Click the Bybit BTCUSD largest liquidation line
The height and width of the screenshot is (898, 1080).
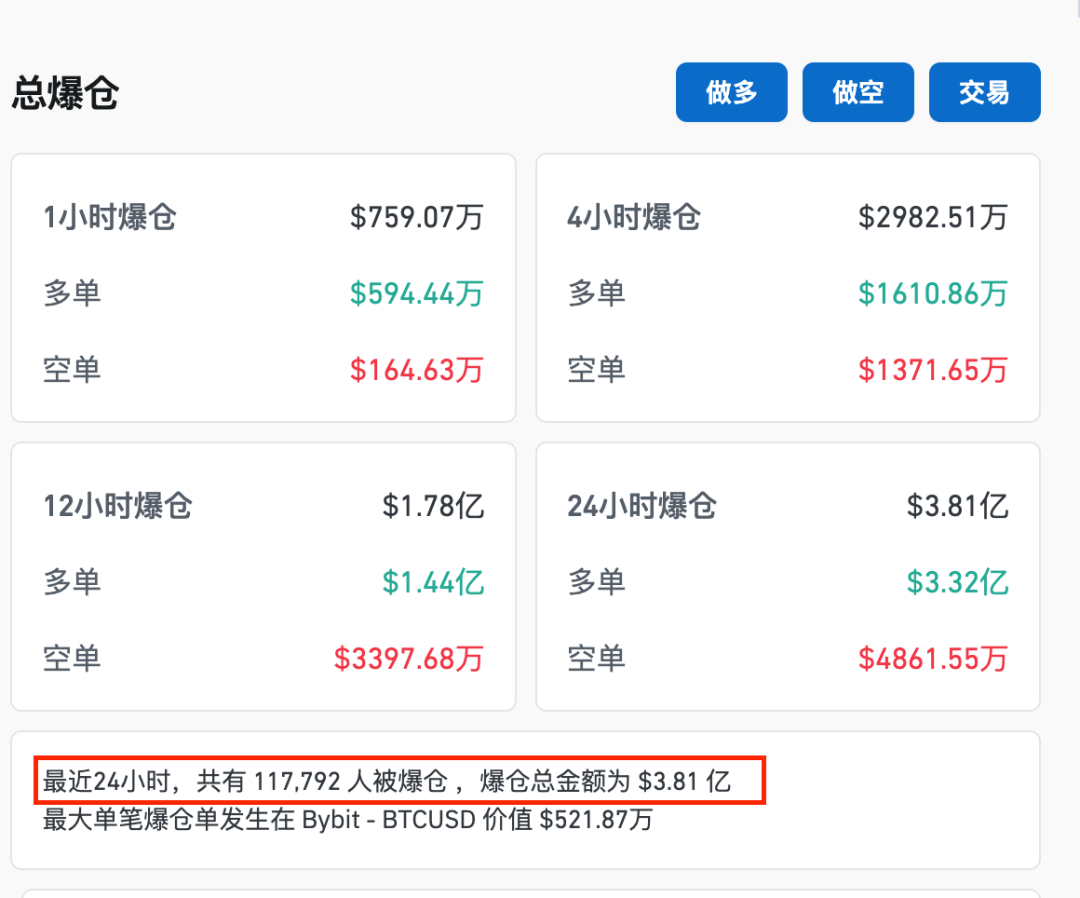coord(348,819)
